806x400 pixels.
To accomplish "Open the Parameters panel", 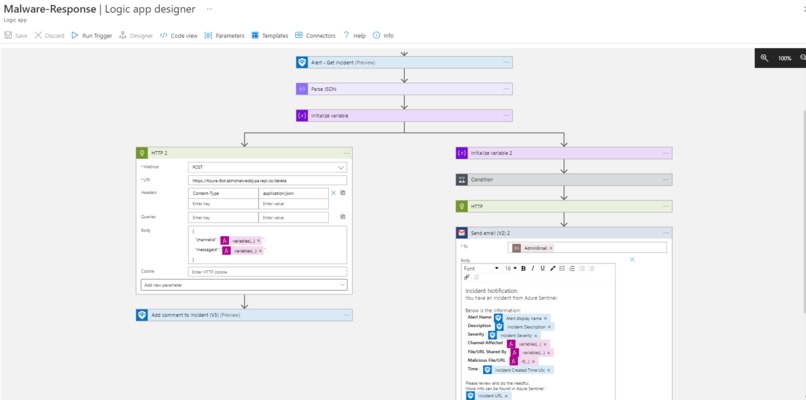I will pyautogui.click(x=224, y=35).
